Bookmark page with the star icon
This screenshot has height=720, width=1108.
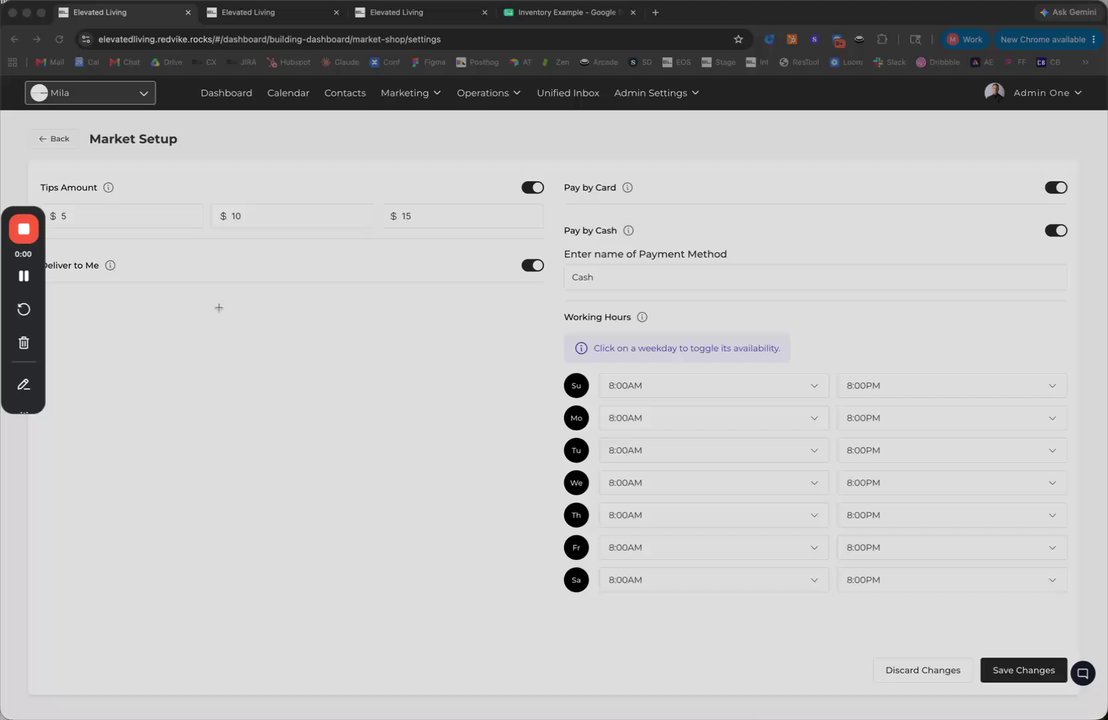click(738, 40)
